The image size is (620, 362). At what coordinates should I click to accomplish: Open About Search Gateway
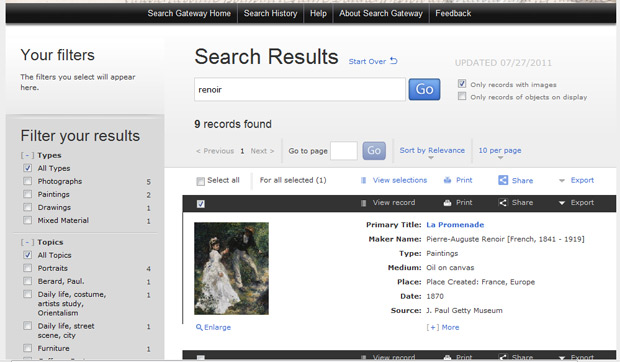[381, 13]
